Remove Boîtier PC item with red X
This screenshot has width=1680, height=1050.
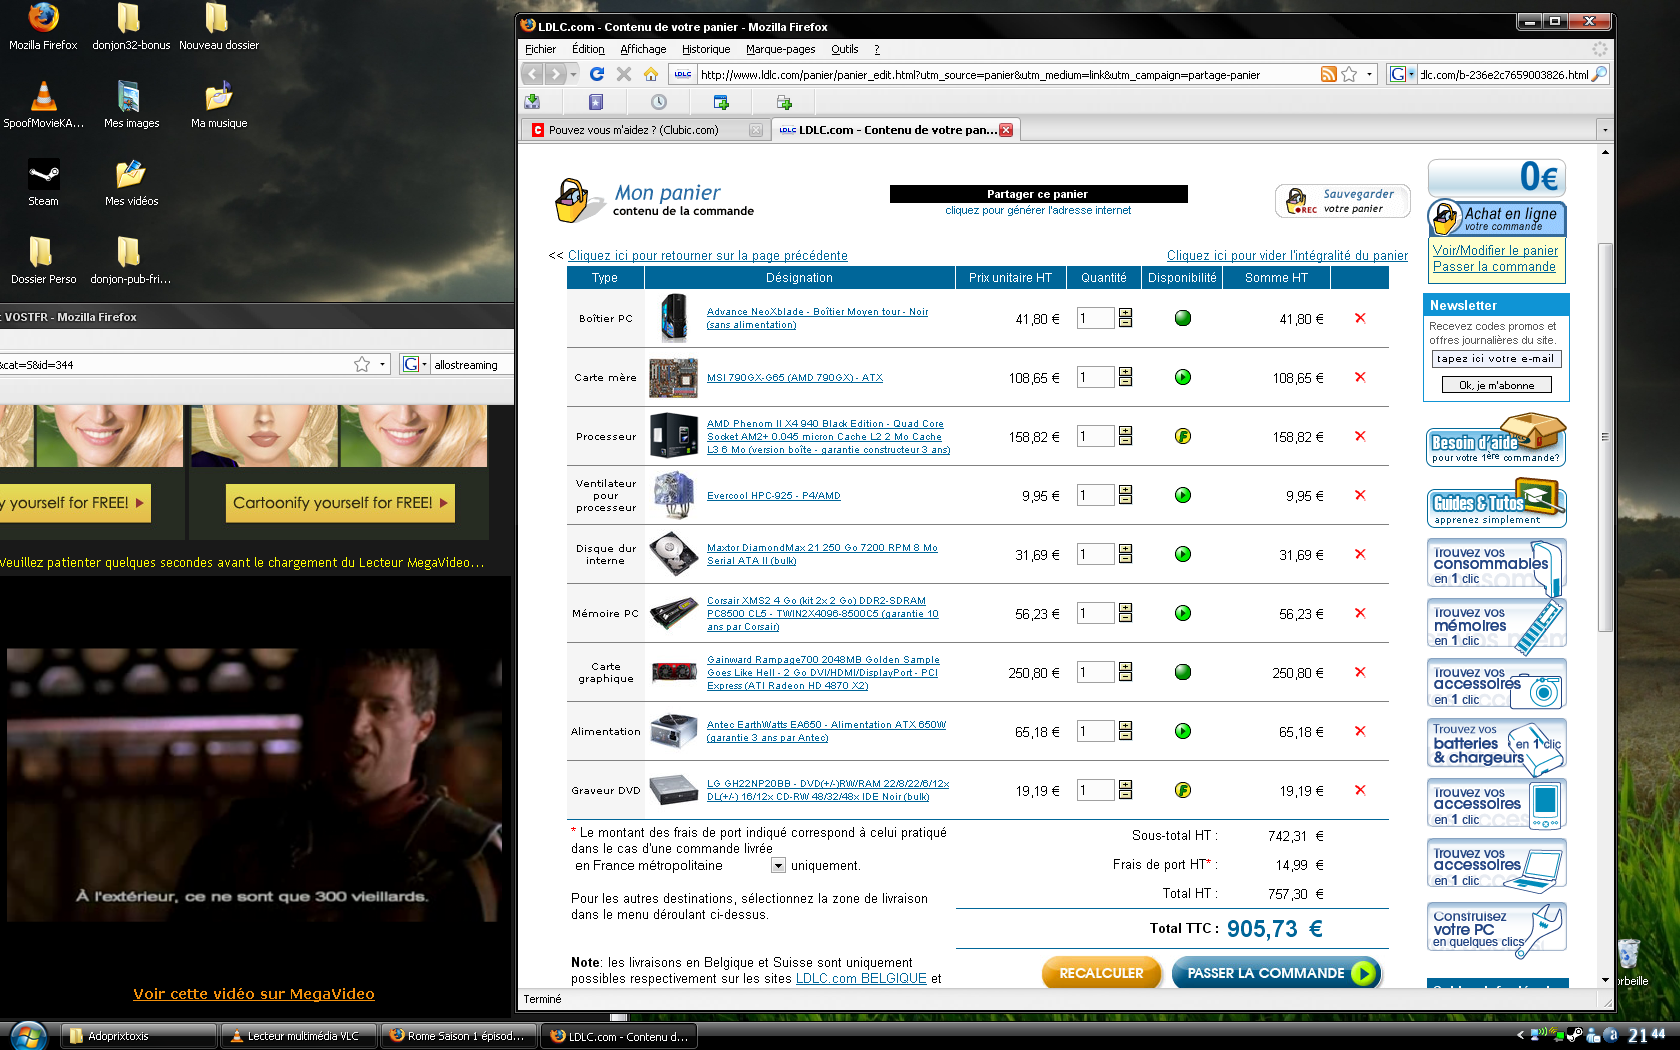[1360, 318]
